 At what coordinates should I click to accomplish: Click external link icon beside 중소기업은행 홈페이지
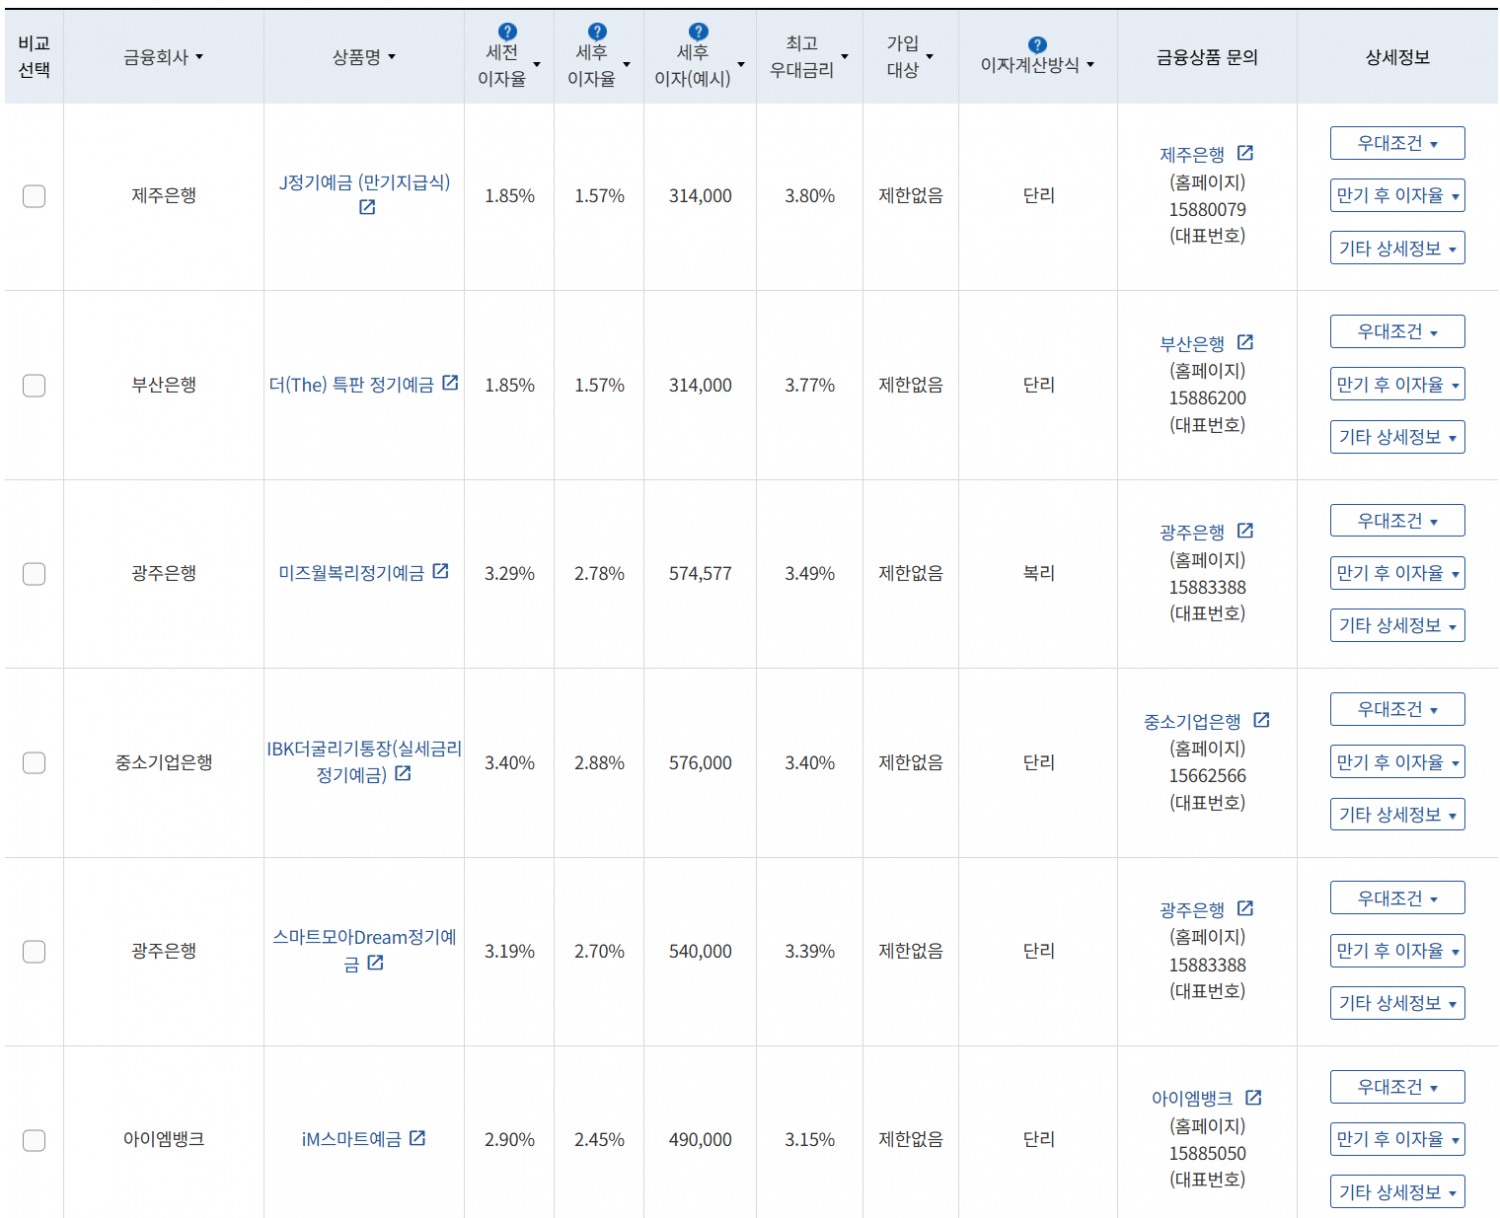[1261, 720]
